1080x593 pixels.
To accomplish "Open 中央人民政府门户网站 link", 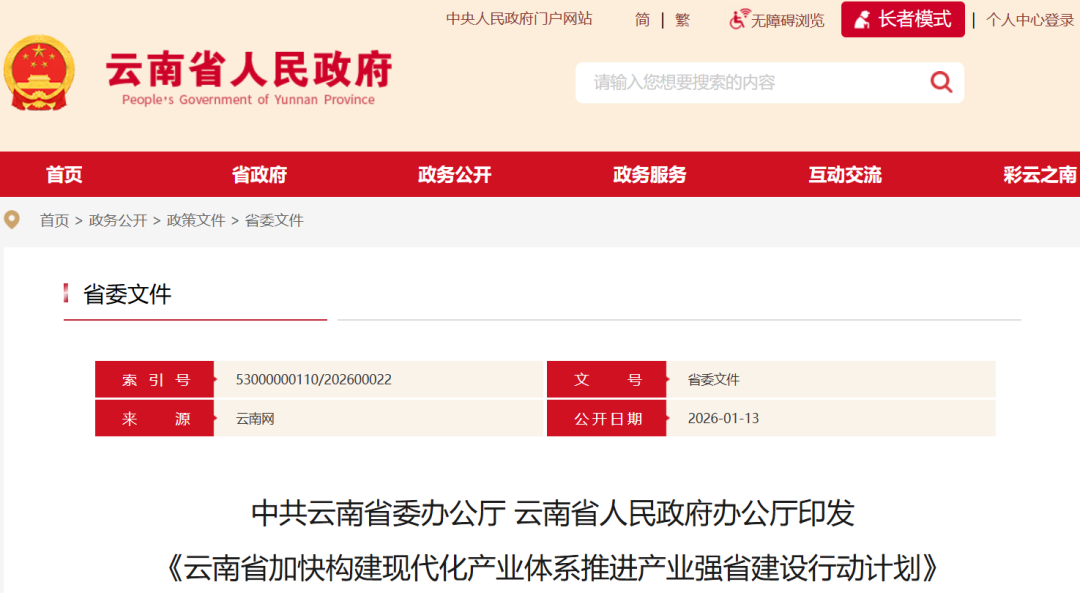I will (517, 18).
